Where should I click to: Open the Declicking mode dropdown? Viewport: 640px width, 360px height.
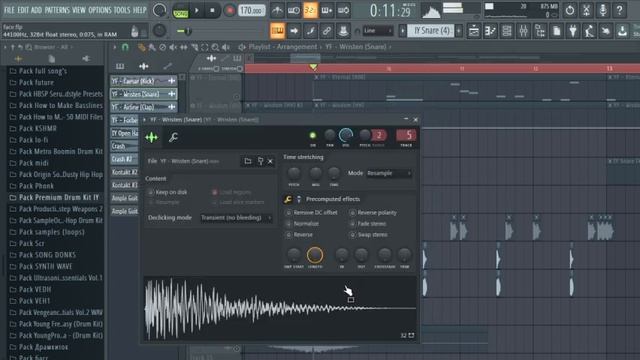pyautogui.click(x=236, y=218)
